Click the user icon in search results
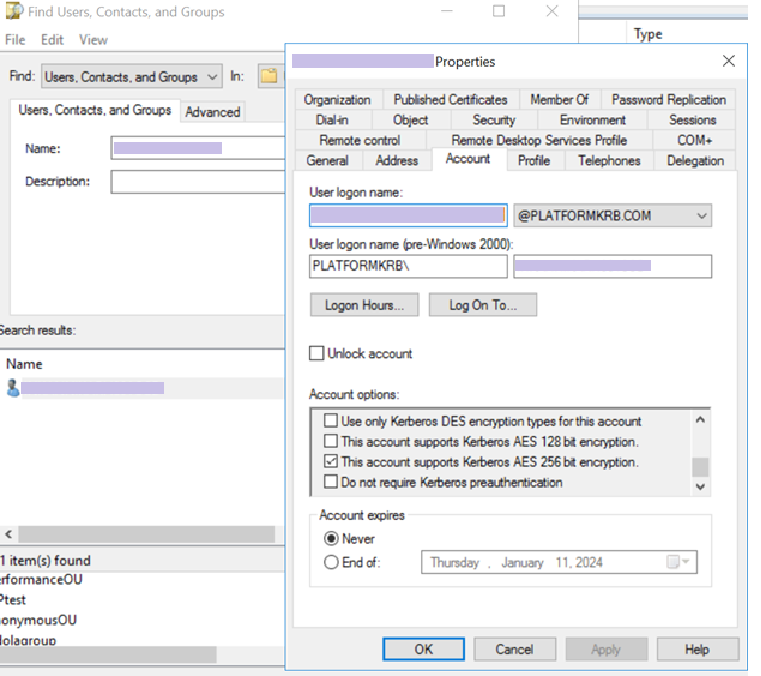The image size is (761, 676). 13,388
